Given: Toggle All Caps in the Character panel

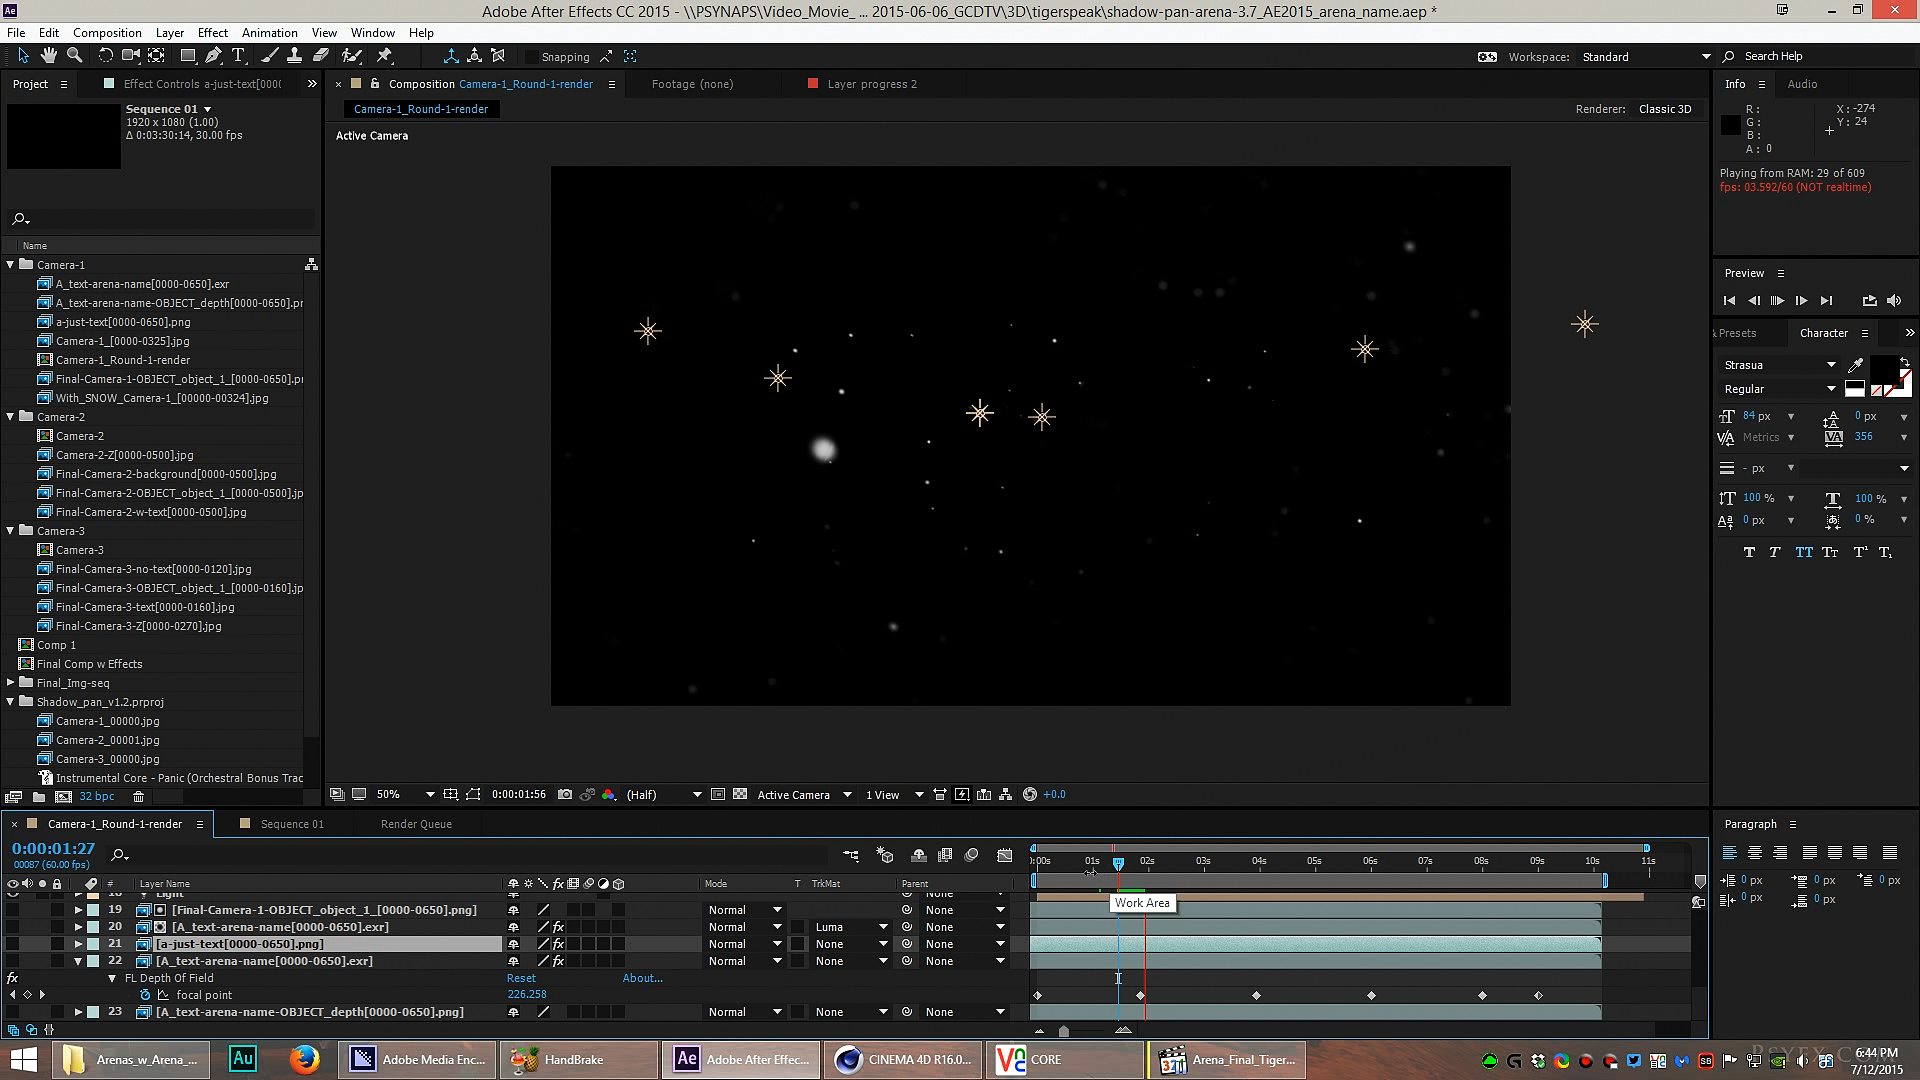Looking at the screenshot, I should pos(1803,552).
